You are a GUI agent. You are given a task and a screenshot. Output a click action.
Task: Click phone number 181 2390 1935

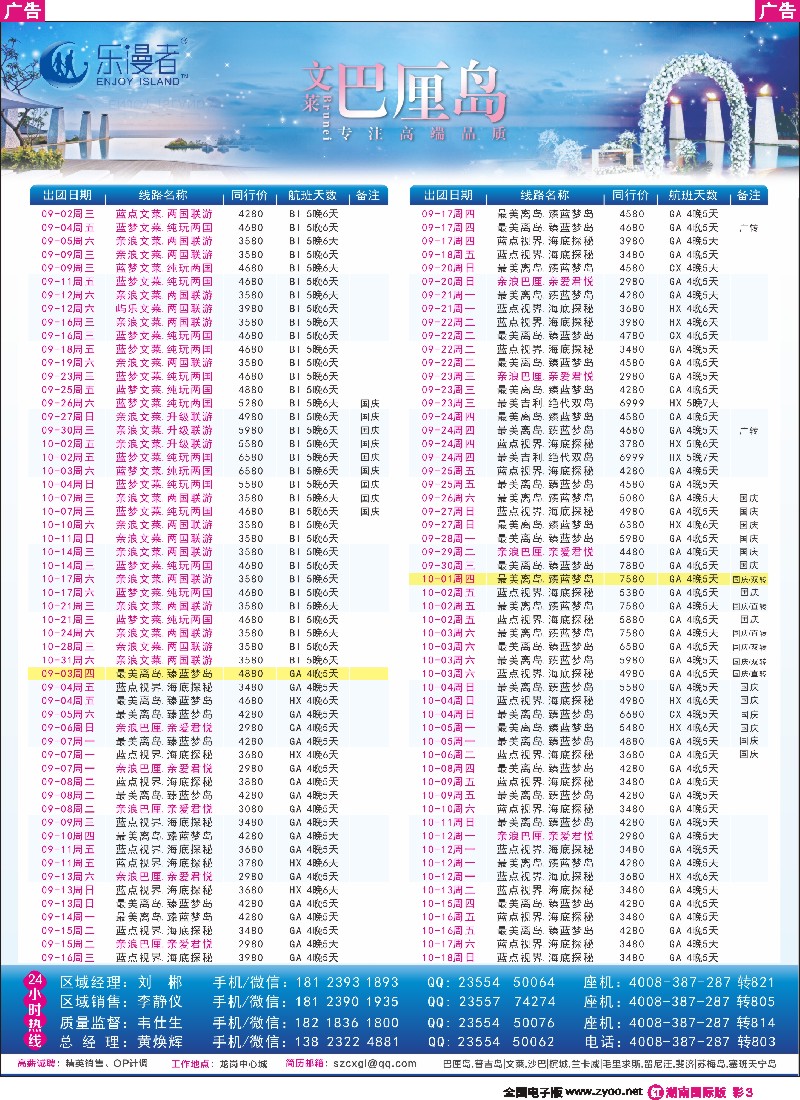coord(347,1002)
